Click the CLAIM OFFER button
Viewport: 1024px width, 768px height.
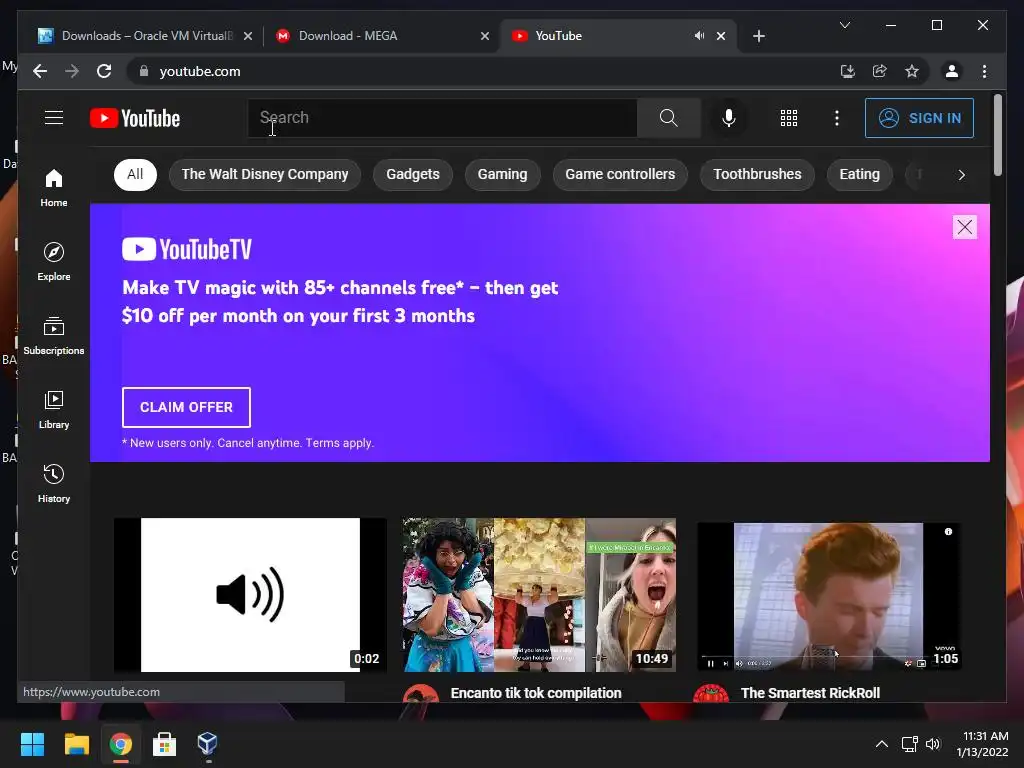(x=186, y=407)
